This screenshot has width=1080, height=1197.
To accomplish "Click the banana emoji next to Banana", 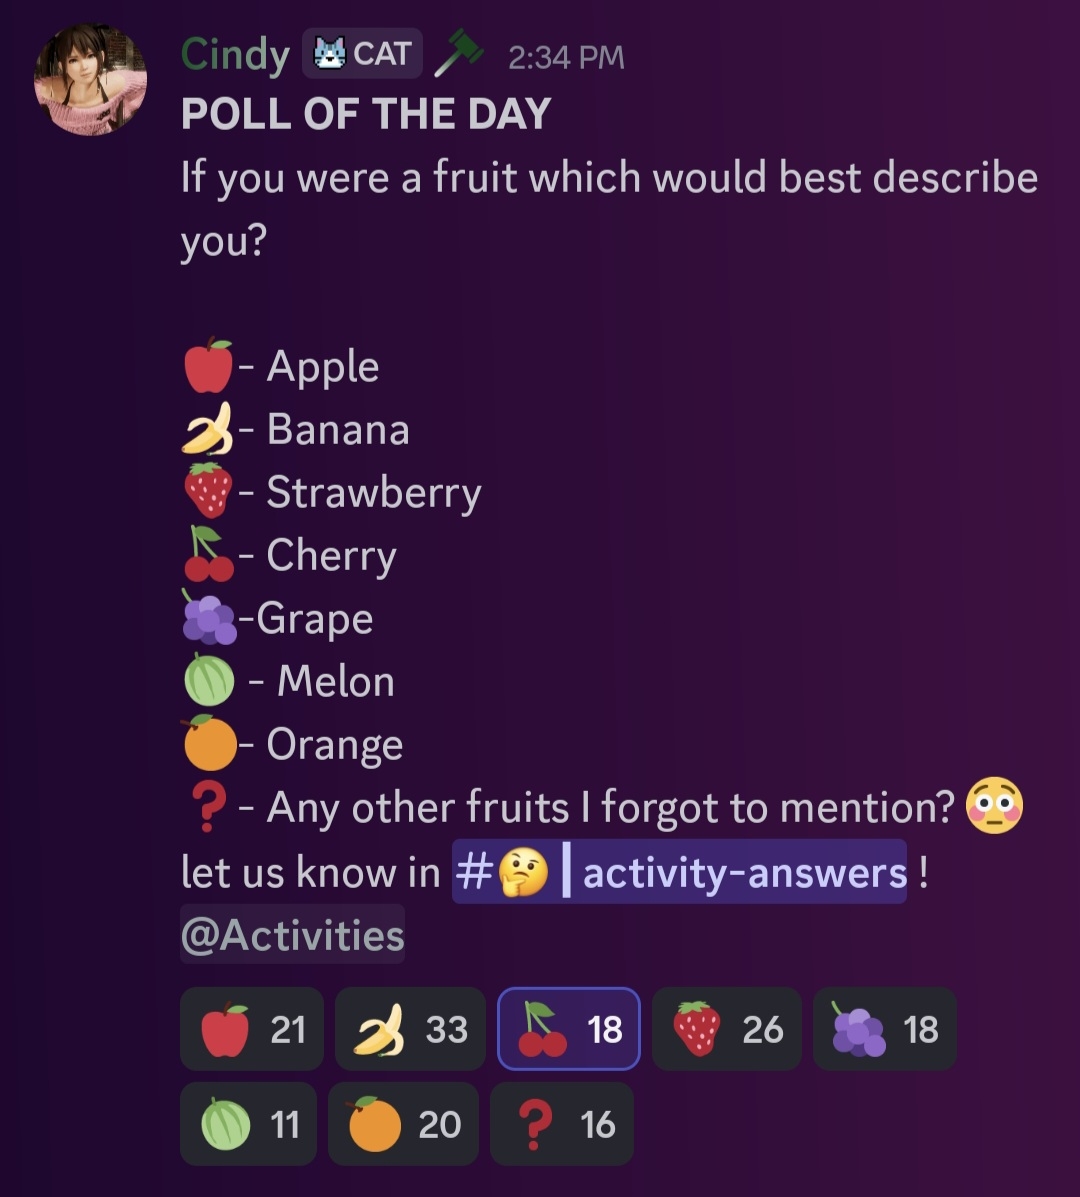I will click(208, 429).
